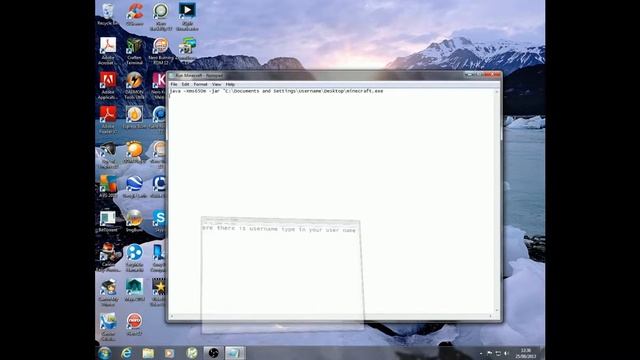Select the Call of Duty soldier desktop icon

[108, 257]
